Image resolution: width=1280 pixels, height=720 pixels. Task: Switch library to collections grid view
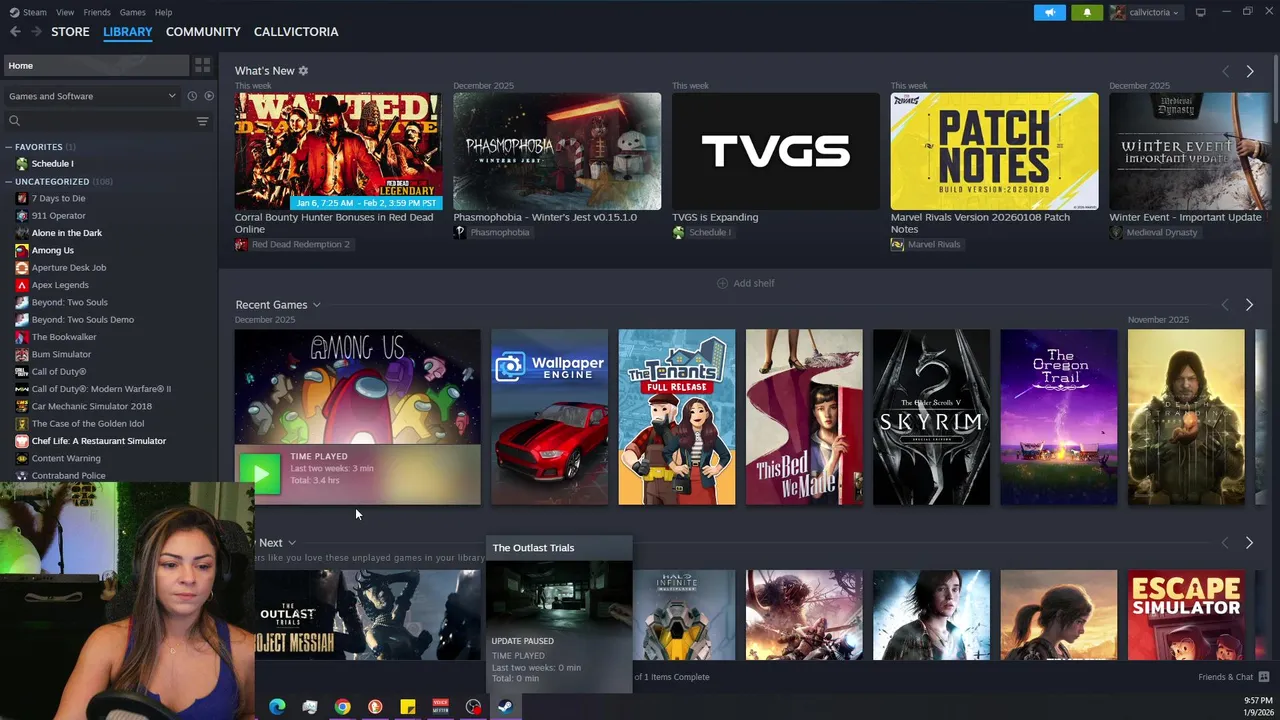coord(202,65)
